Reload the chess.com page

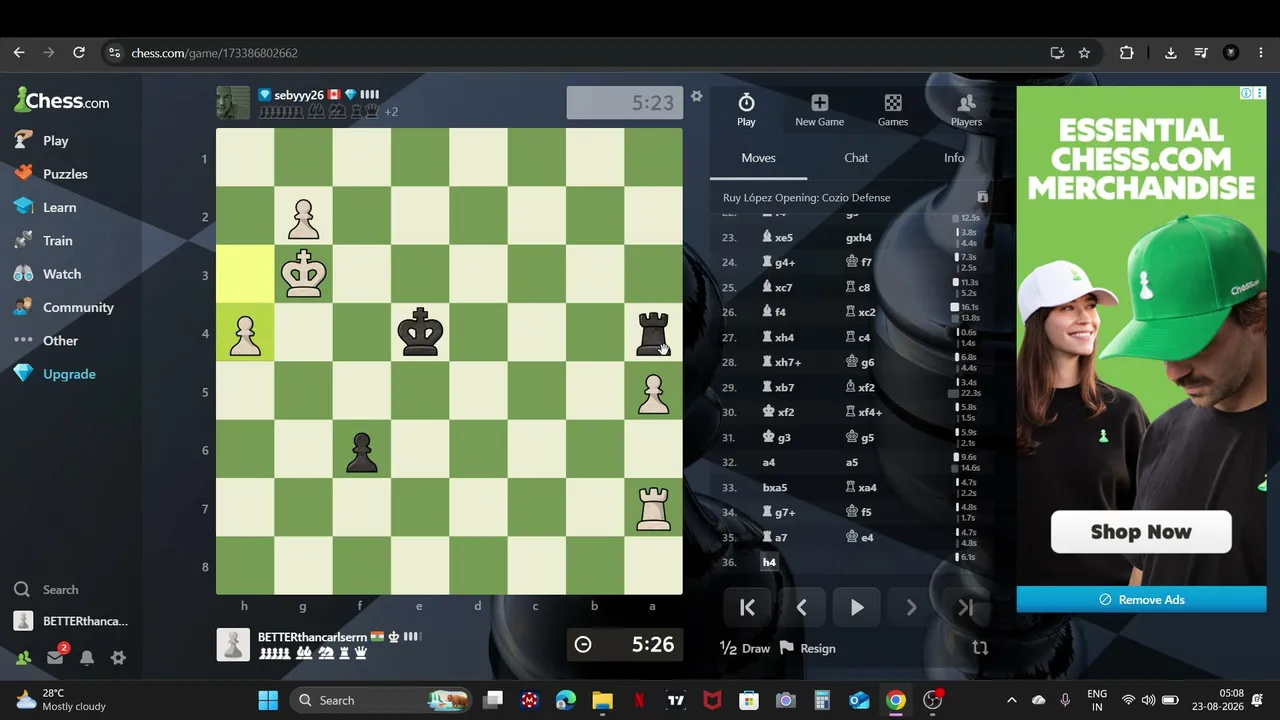[x=79, y=53]
